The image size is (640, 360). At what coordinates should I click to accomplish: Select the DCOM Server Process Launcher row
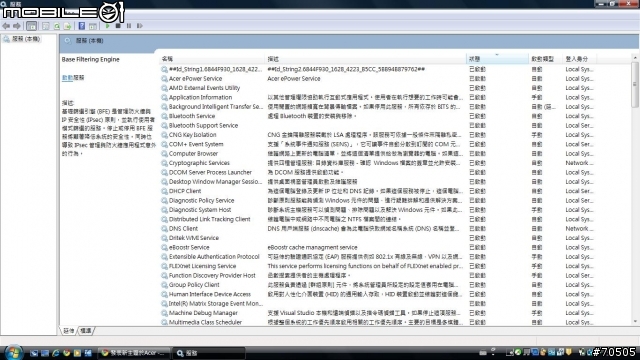(x=378, y=173)
